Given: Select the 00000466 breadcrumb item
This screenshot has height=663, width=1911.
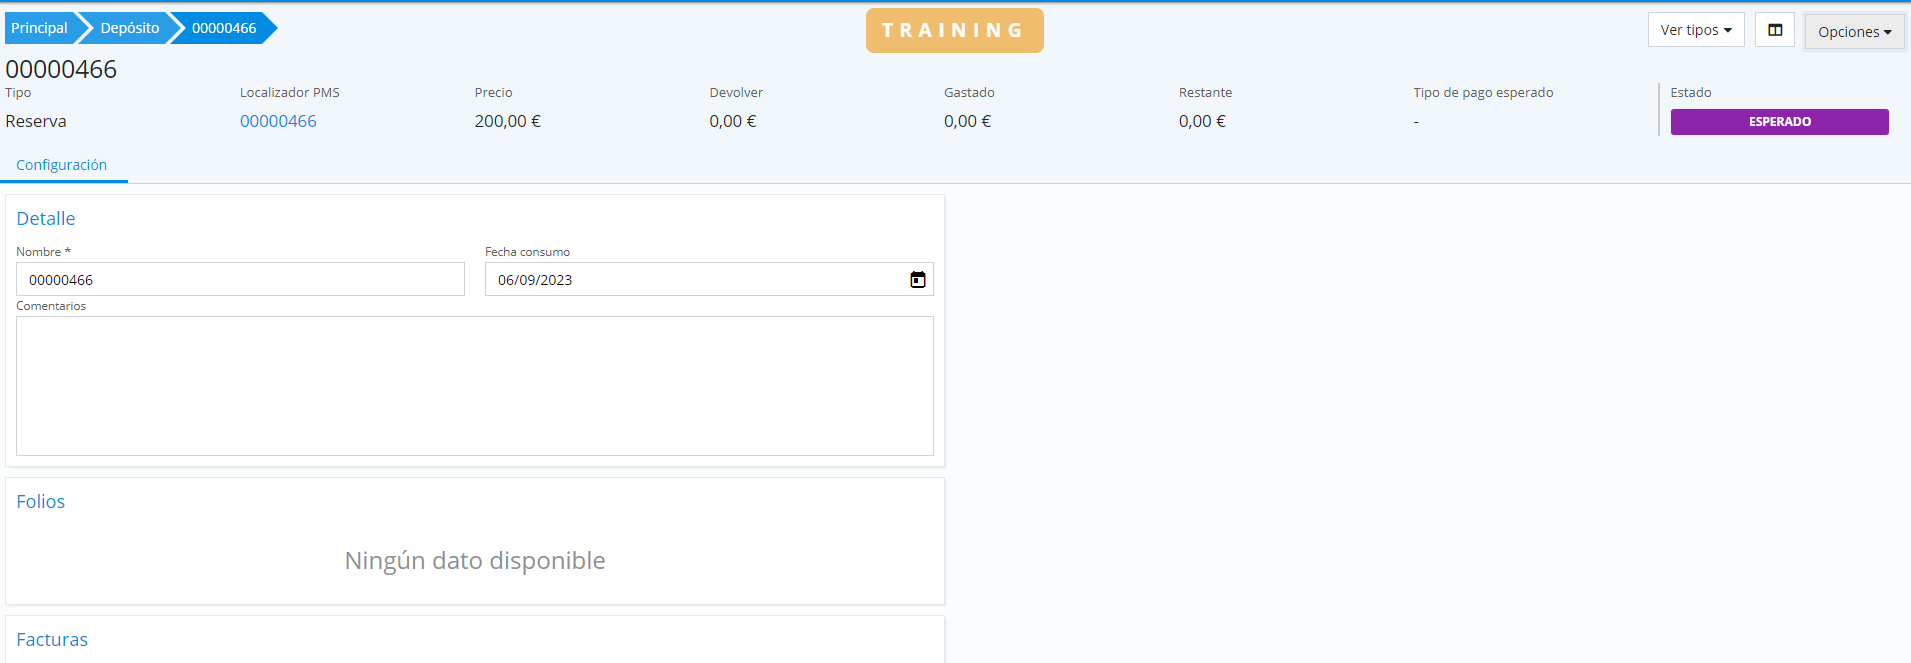Looking at the screenshot, I should (x=223, y=28).
